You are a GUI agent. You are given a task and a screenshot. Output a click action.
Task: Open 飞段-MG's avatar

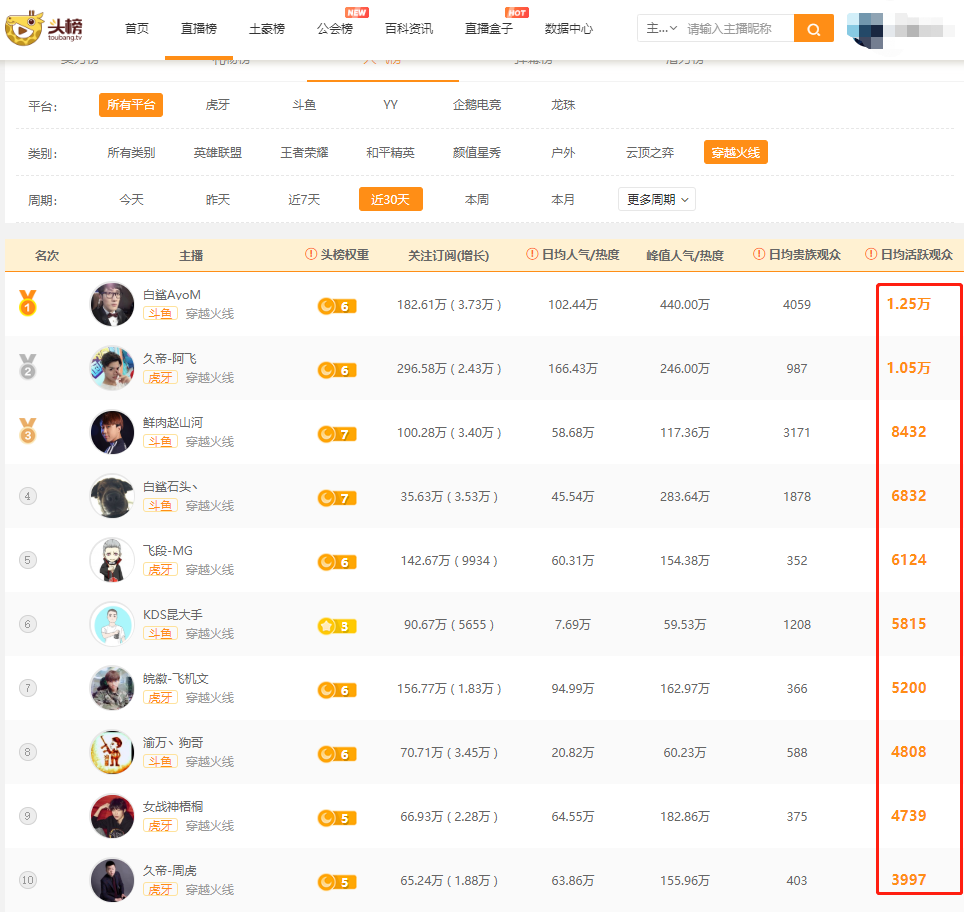point(112,560)
